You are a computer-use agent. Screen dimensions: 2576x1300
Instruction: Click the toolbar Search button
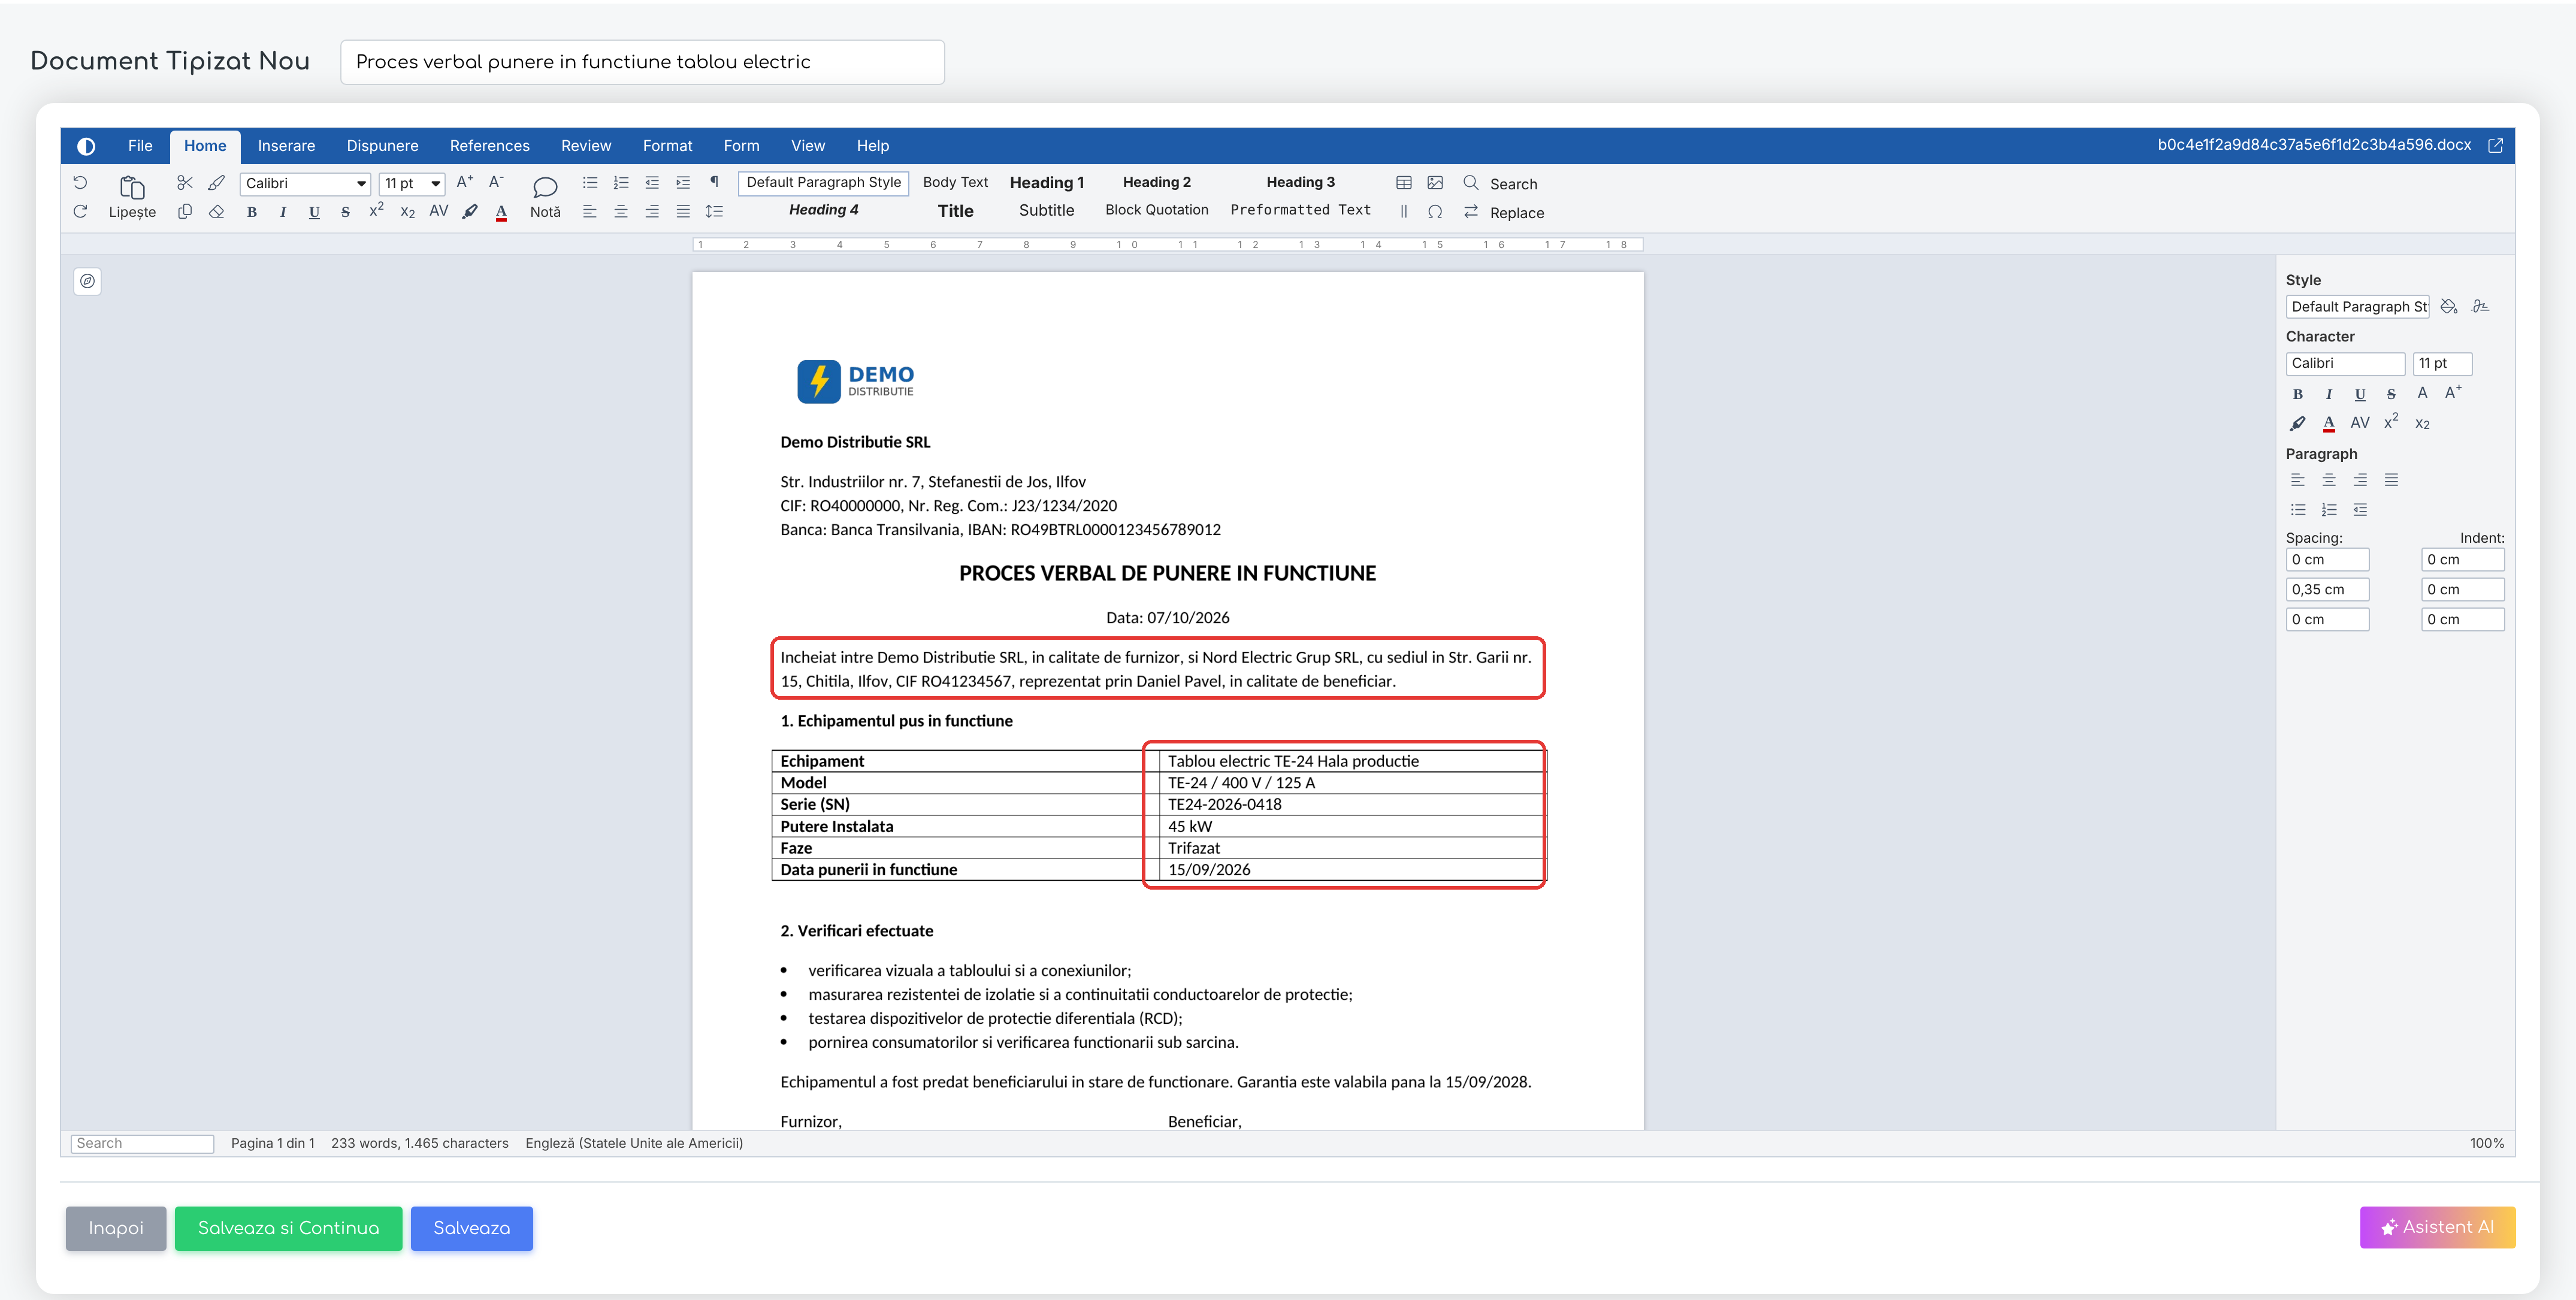pyautogui.click(x=1500, y=183)
